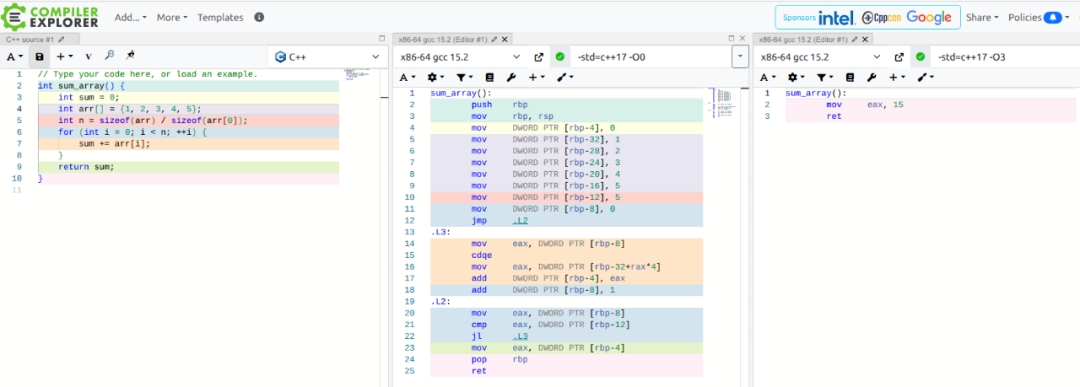Rename C++ source #1 via the pencil icon

(x=61, y=40)
